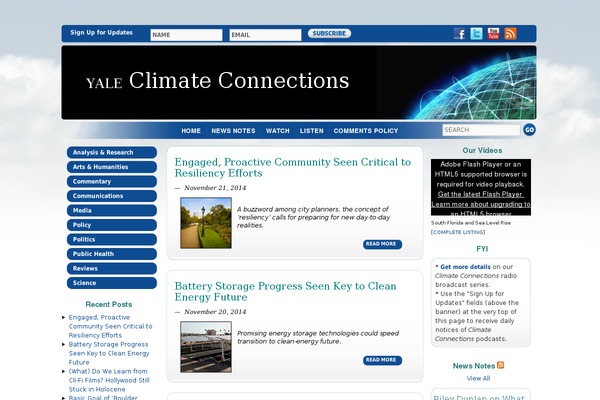
Task: Select the Commentary category
Action: click(112, 181)
